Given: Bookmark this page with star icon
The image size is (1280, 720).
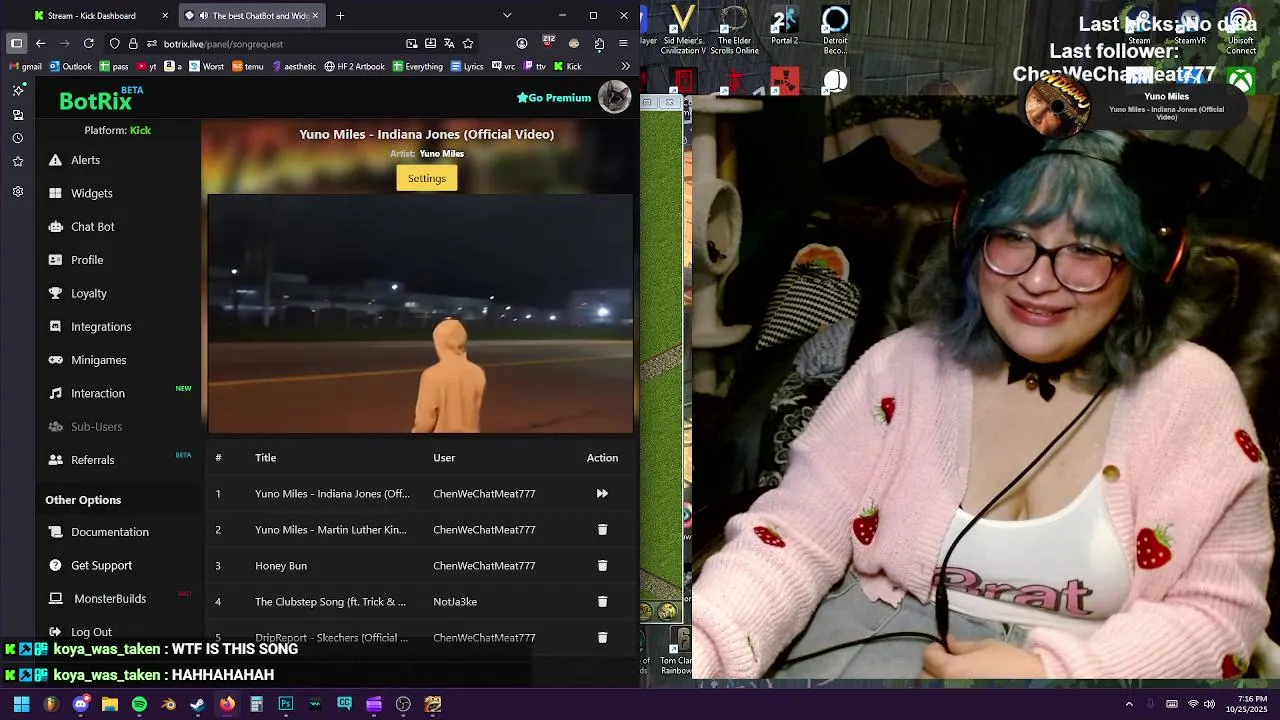Looking at the screenshot, I should [468, 43].
